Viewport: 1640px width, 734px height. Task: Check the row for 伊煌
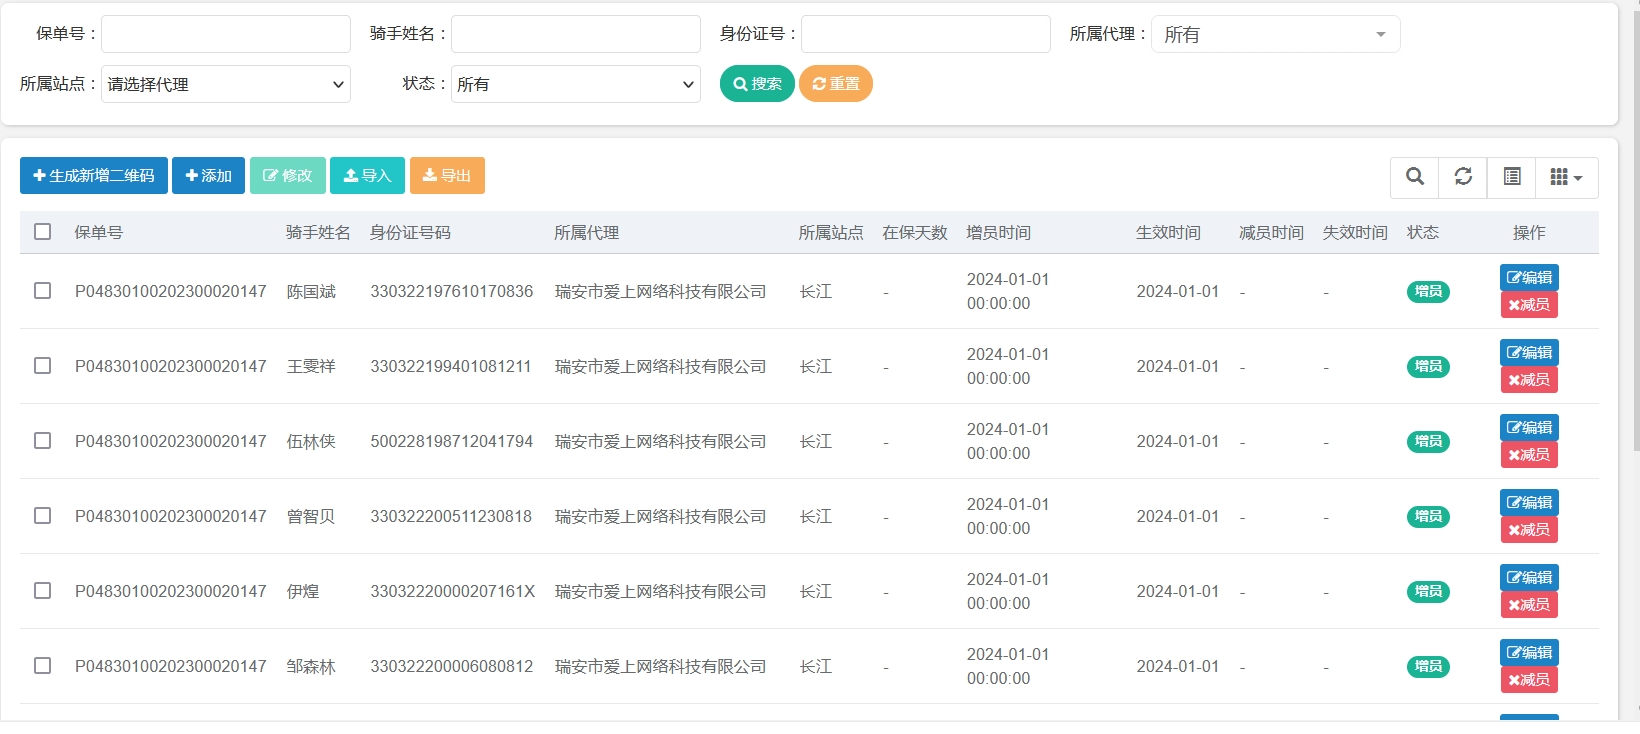click(42, 591)
